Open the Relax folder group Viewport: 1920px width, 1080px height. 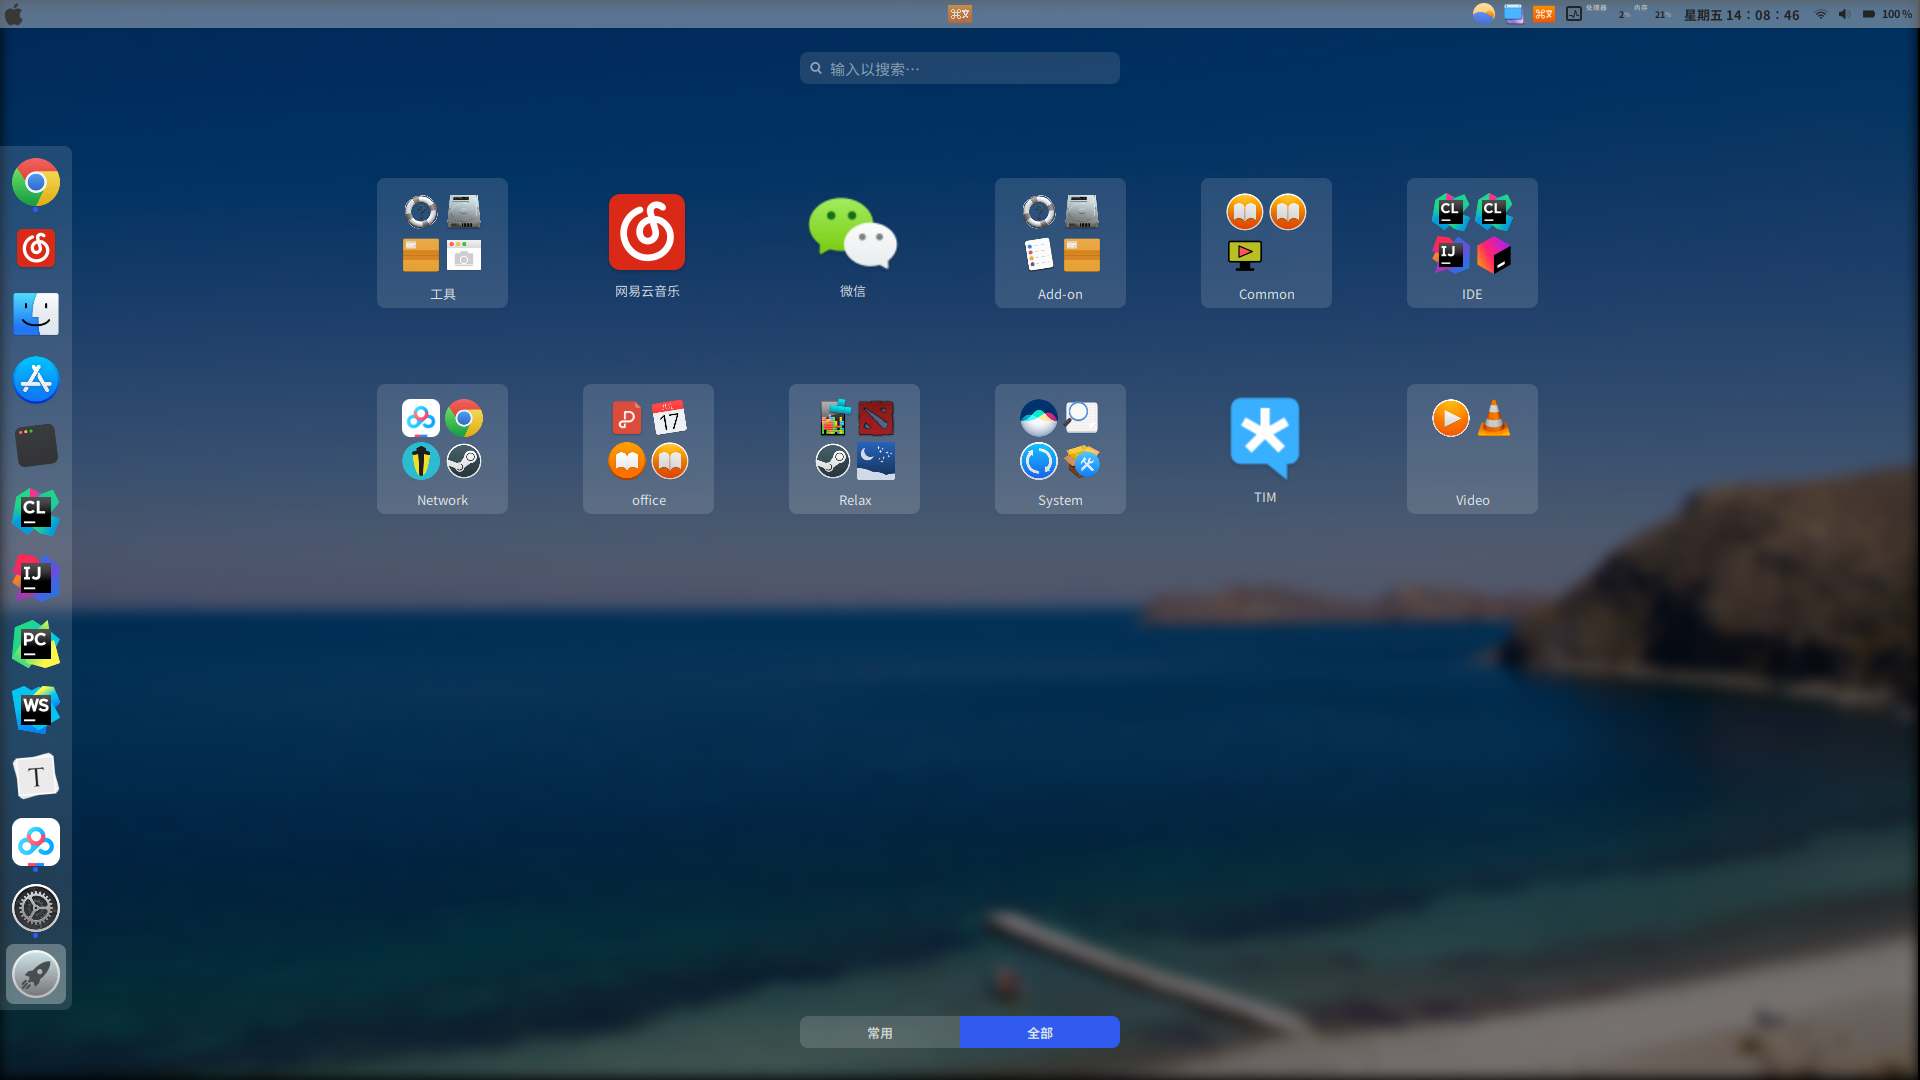(854, 449)
